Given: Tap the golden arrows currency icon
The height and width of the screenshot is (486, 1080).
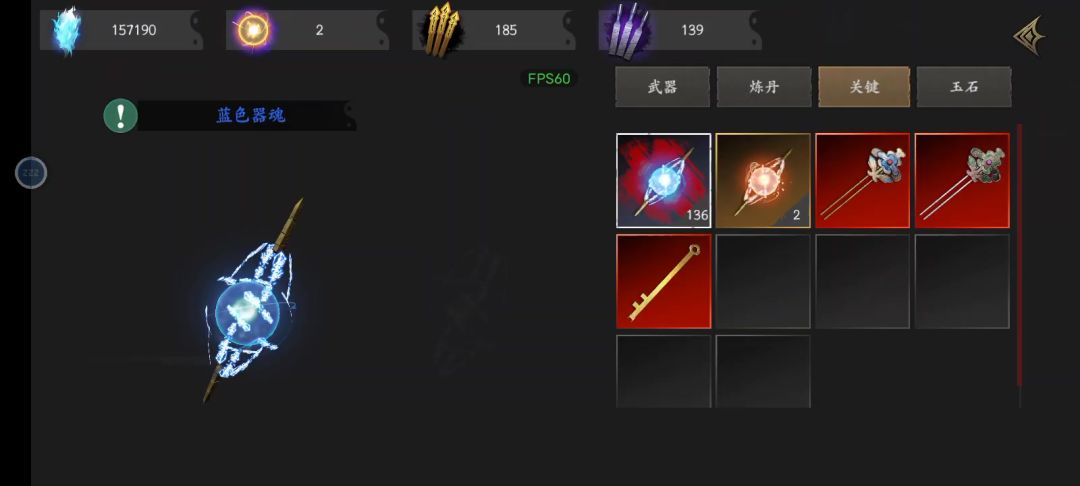Looking at the screenshot, I should point(440,30).
